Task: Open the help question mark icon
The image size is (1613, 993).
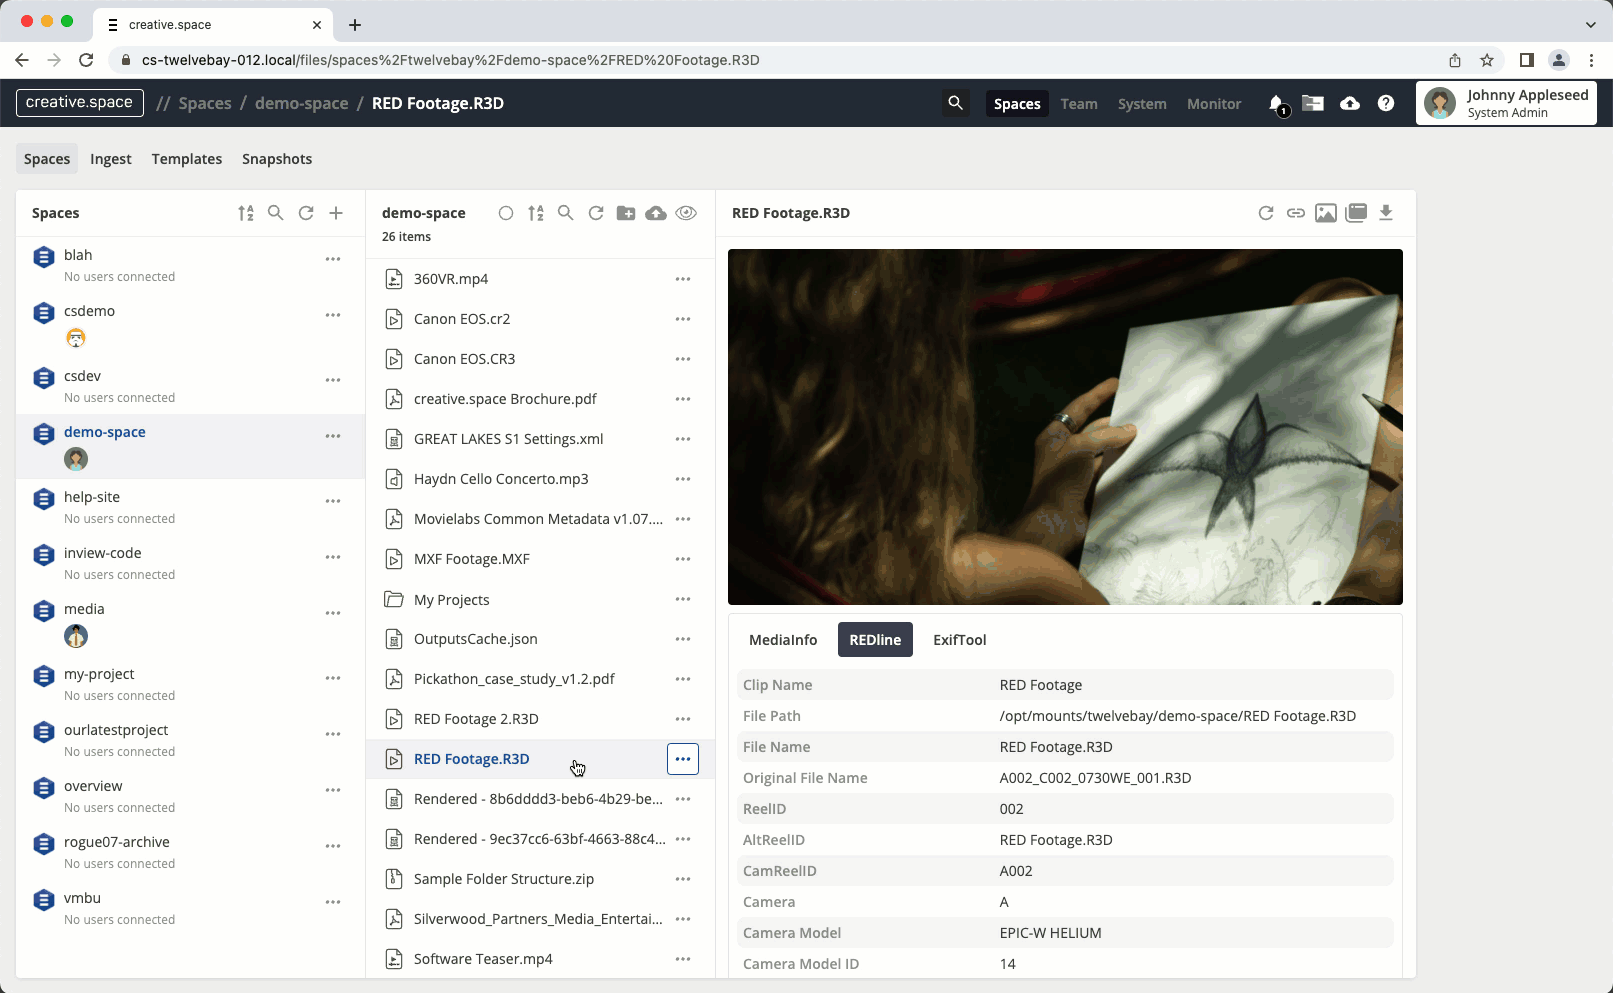Action: 1386,103
